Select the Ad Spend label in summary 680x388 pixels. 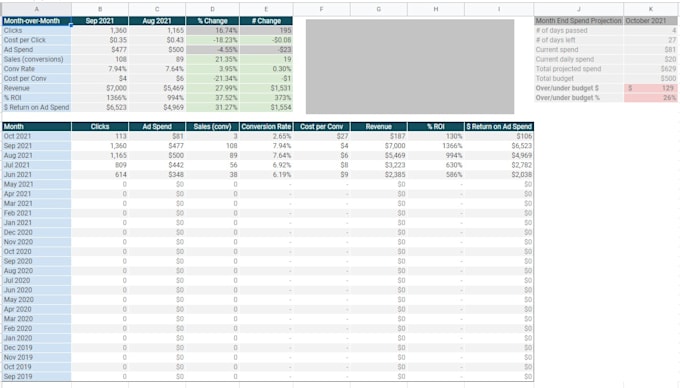(x=36, y=49)
